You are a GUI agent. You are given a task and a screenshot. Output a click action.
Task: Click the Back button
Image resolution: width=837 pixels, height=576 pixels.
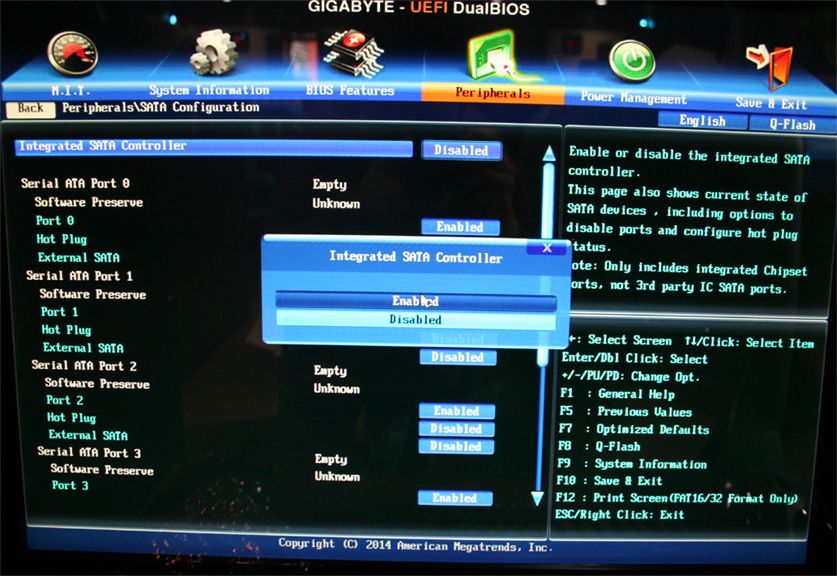click(30, 108)
